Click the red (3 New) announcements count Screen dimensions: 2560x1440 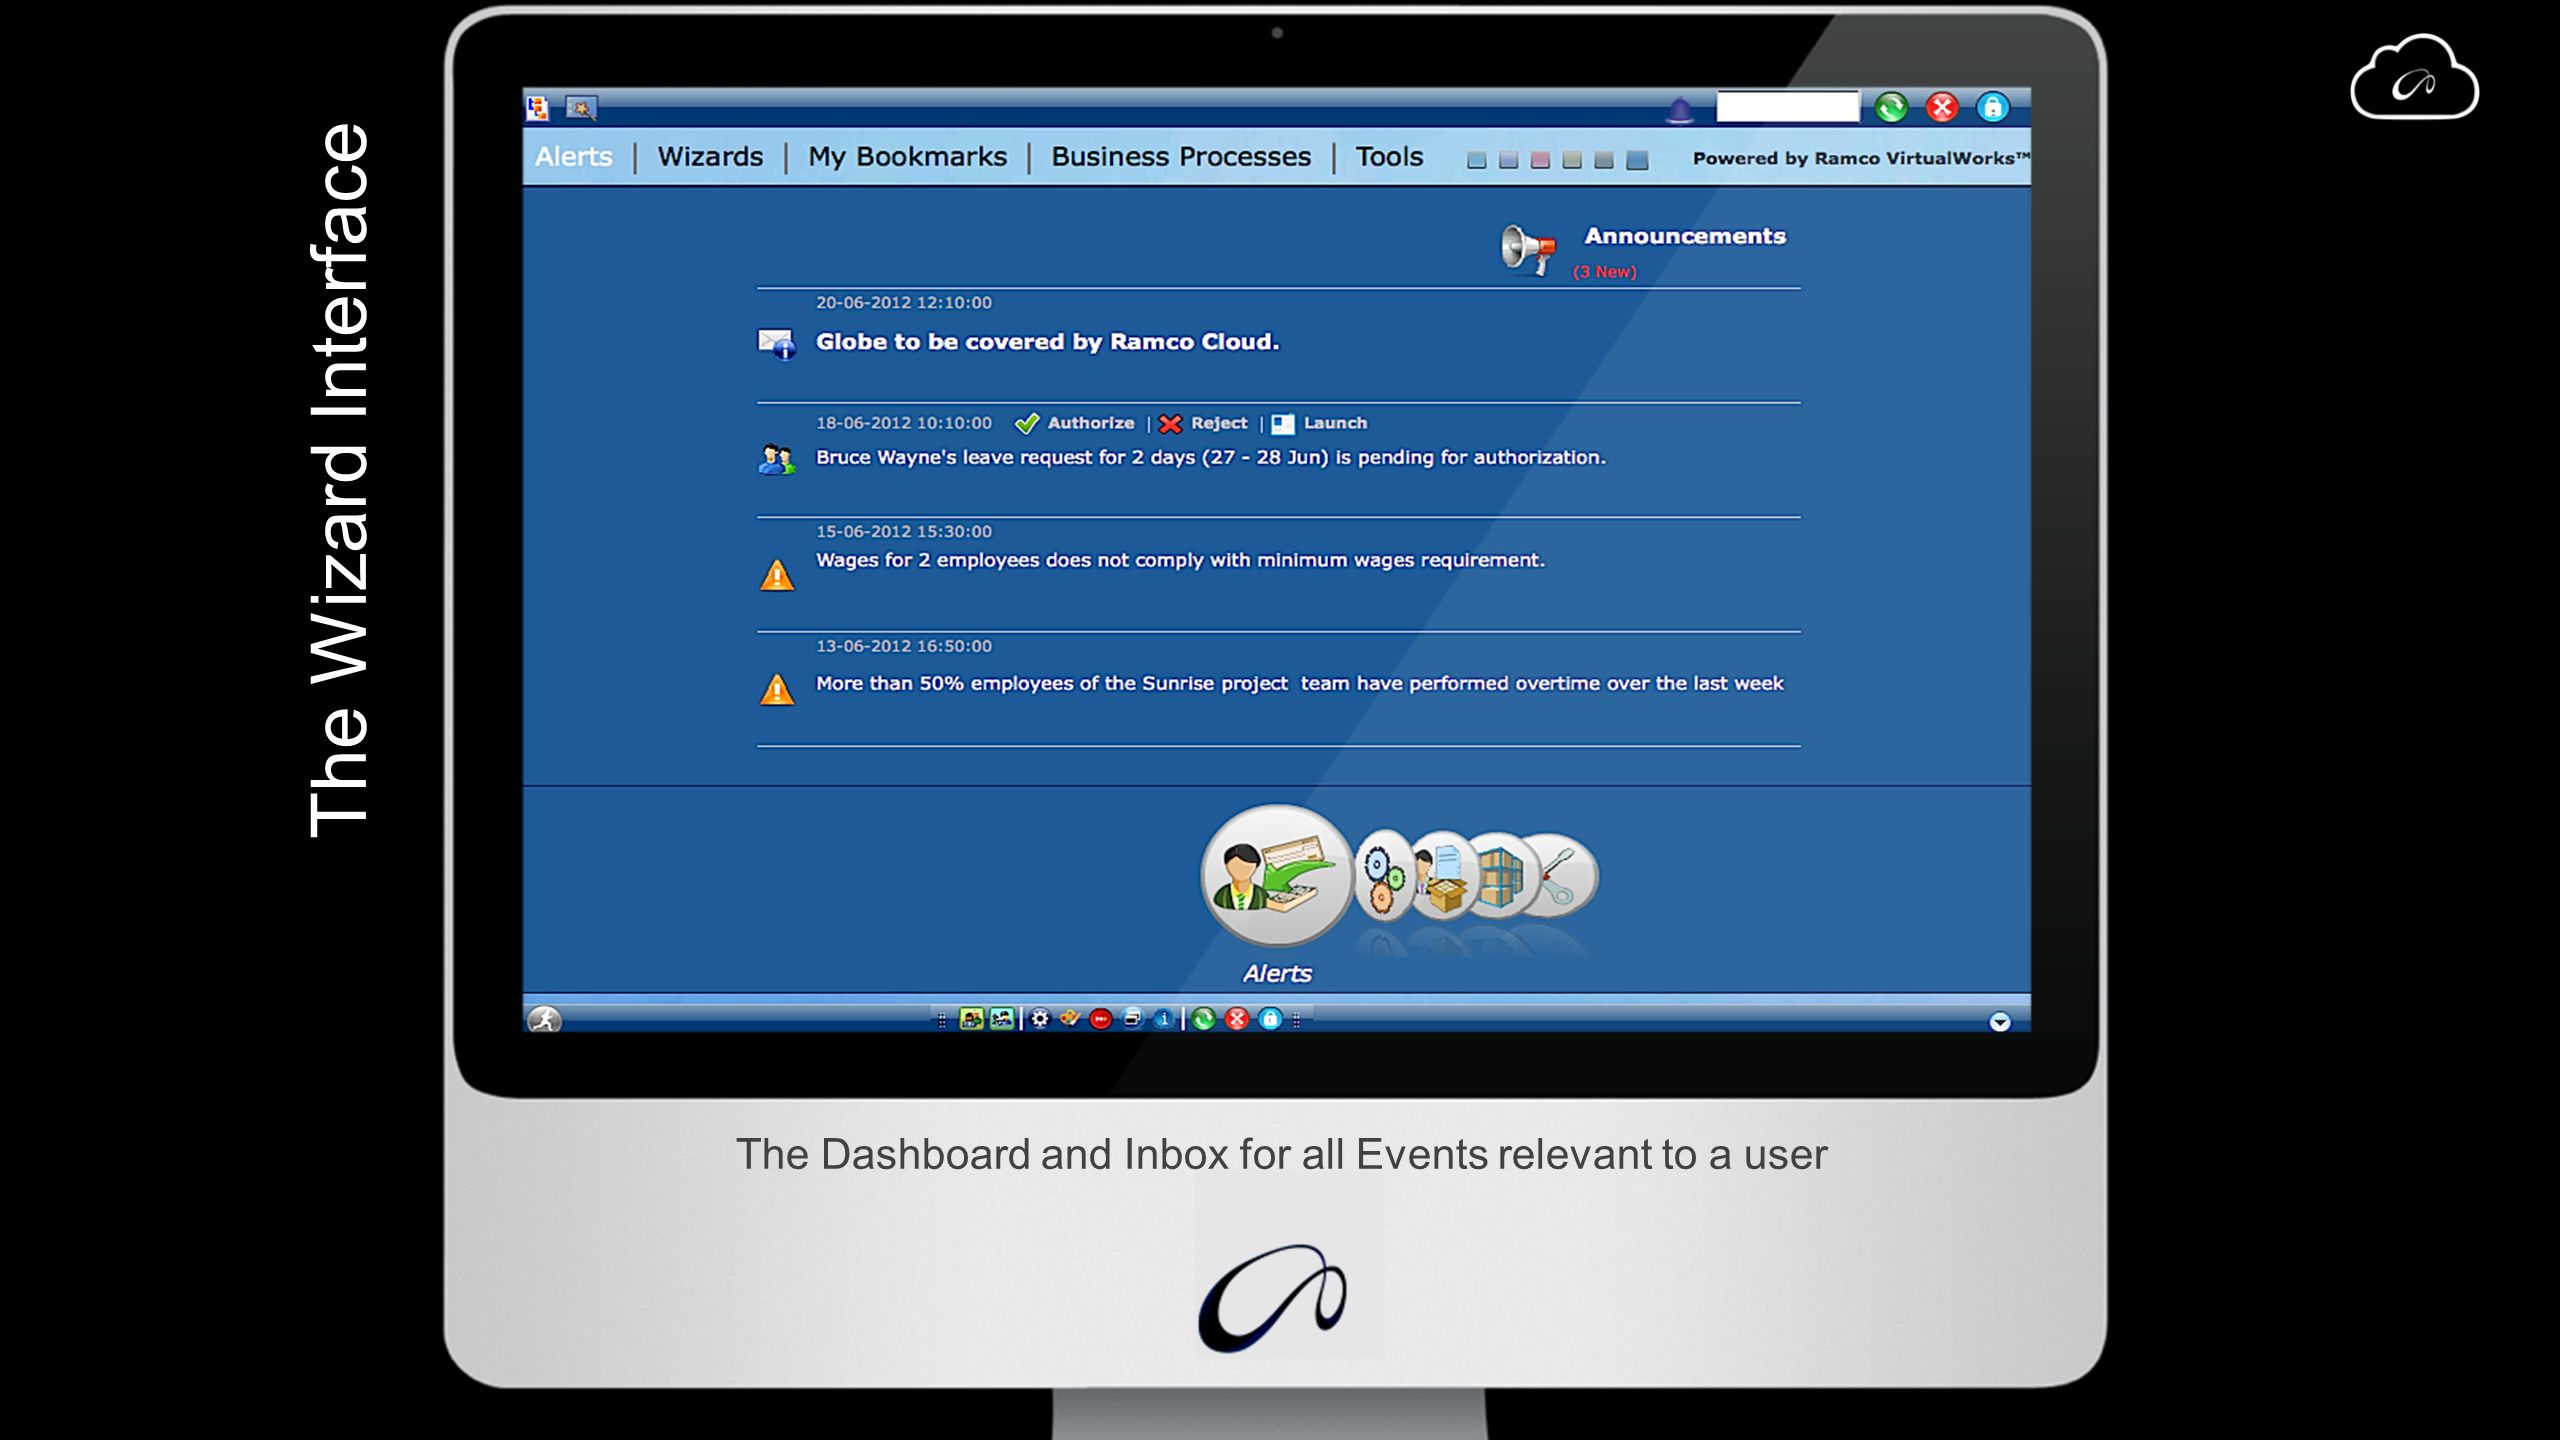tap(1604, 272)
